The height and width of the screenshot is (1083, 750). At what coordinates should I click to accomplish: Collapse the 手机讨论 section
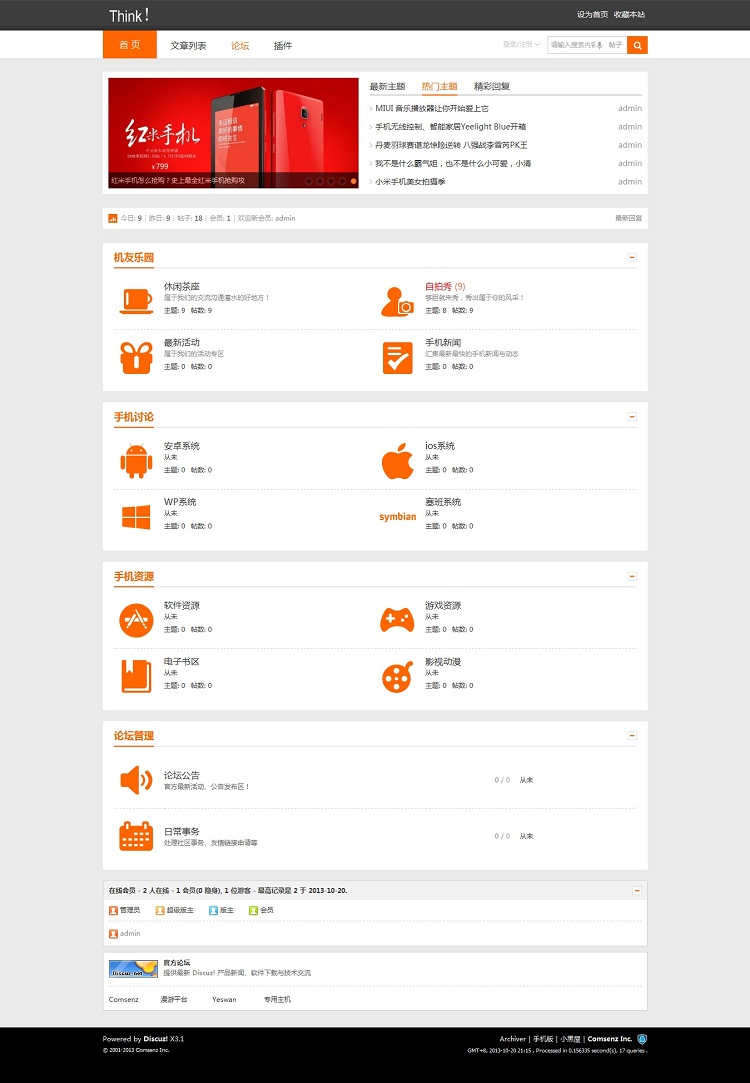(632, 417)
